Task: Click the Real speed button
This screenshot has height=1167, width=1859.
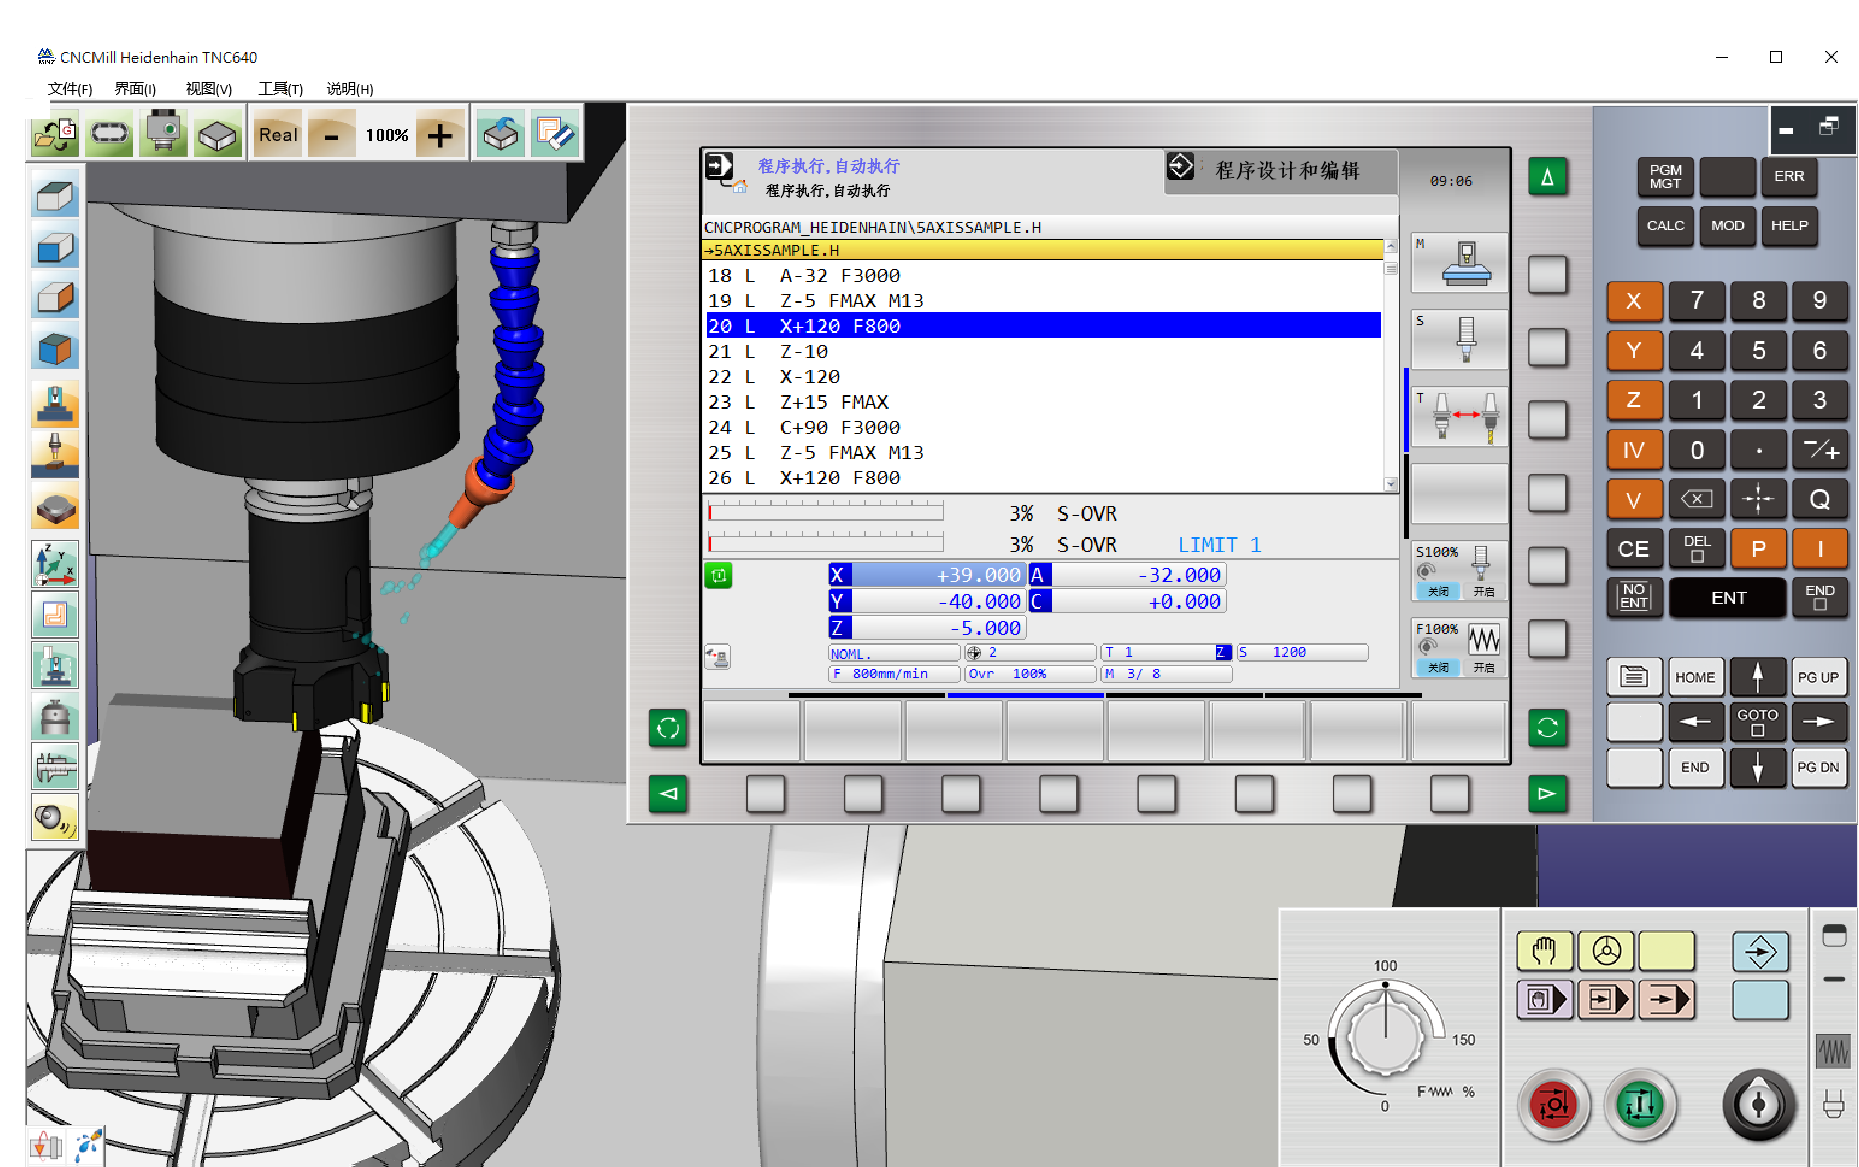Action: 278,134
